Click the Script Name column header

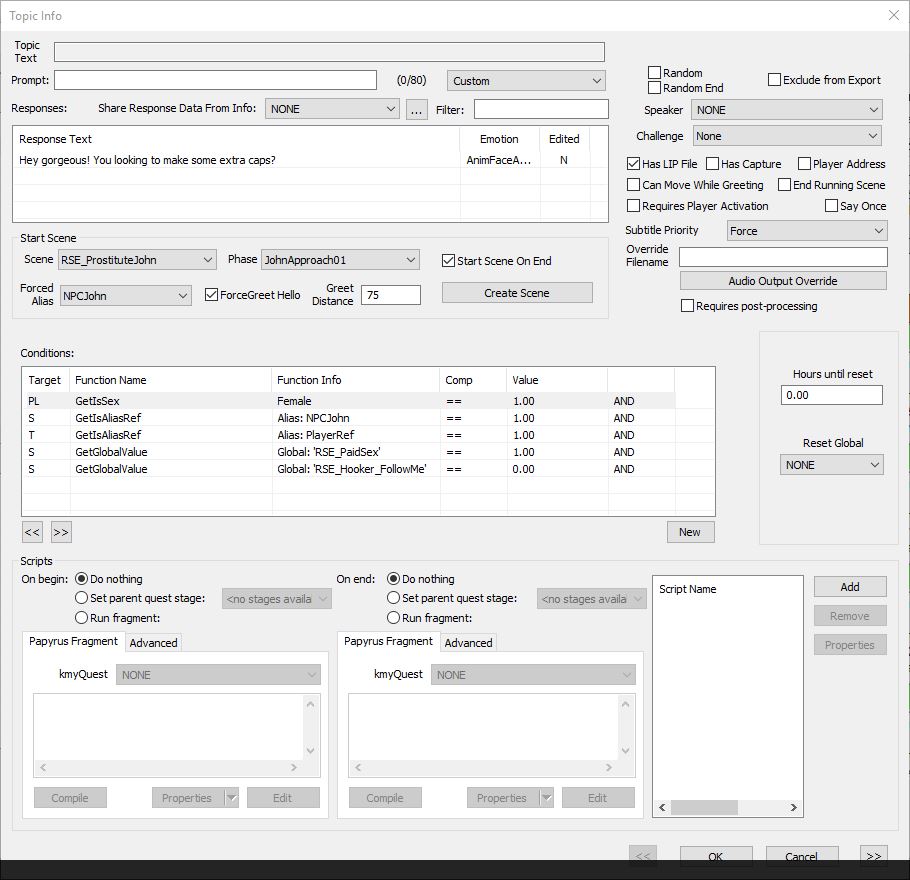[728, 589]
